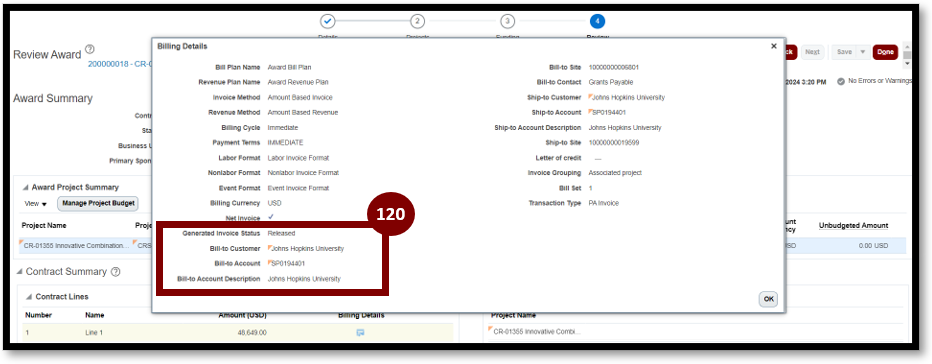Click the Net Invoice checkmark
The image size is (932, 364).
coord(271,218)
